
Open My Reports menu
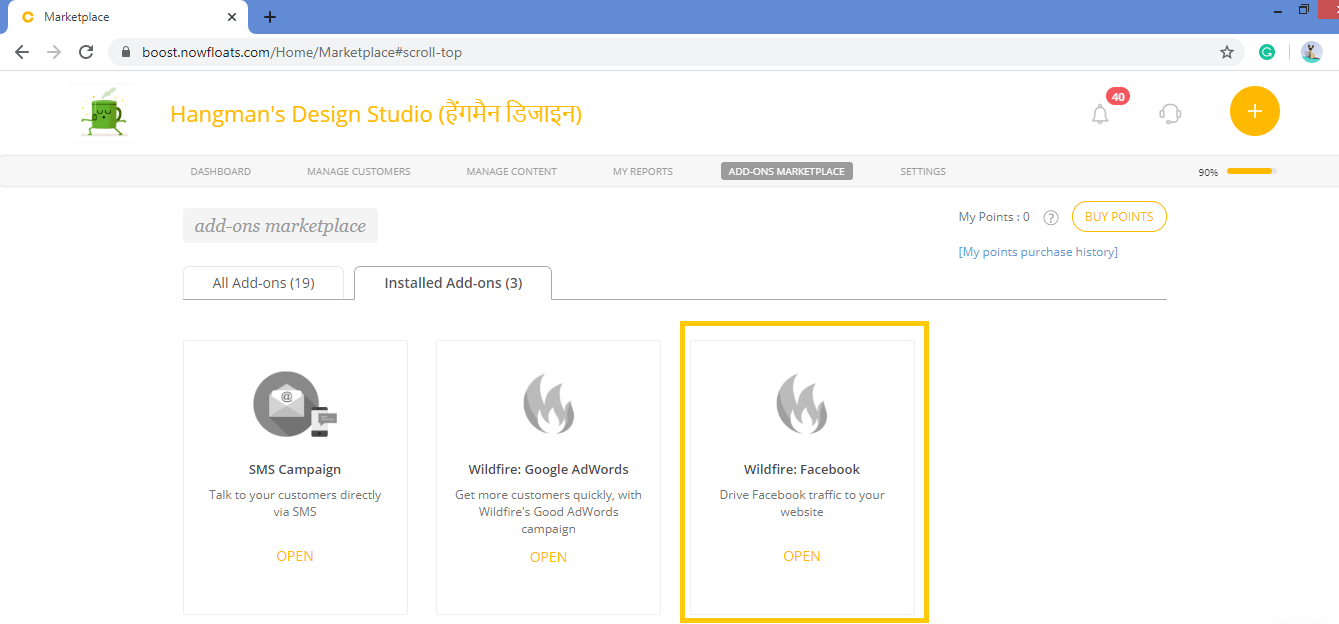click(643, 171)
